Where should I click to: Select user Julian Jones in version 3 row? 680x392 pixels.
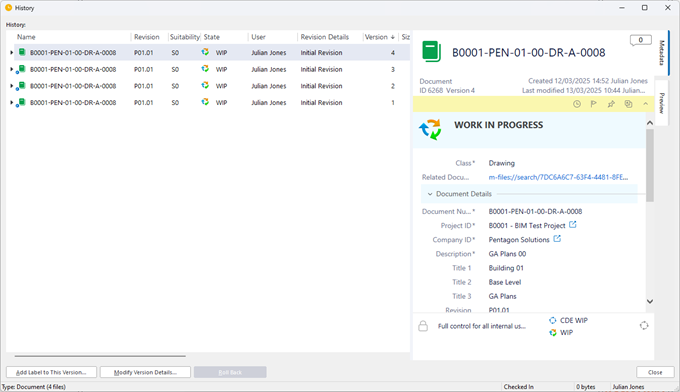coord(269,69)
